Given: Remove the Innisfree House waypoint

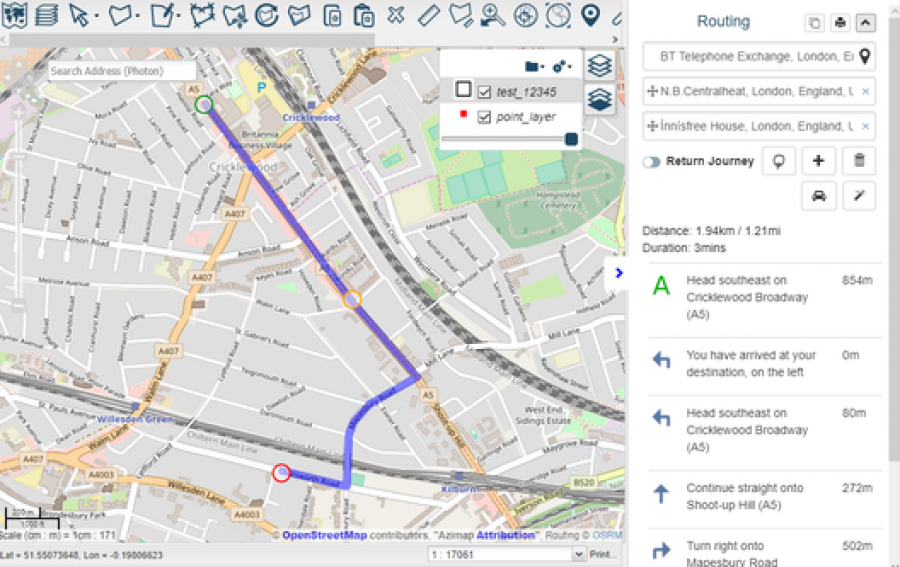Looking at the screenshot, I should (x=866, y=126).
